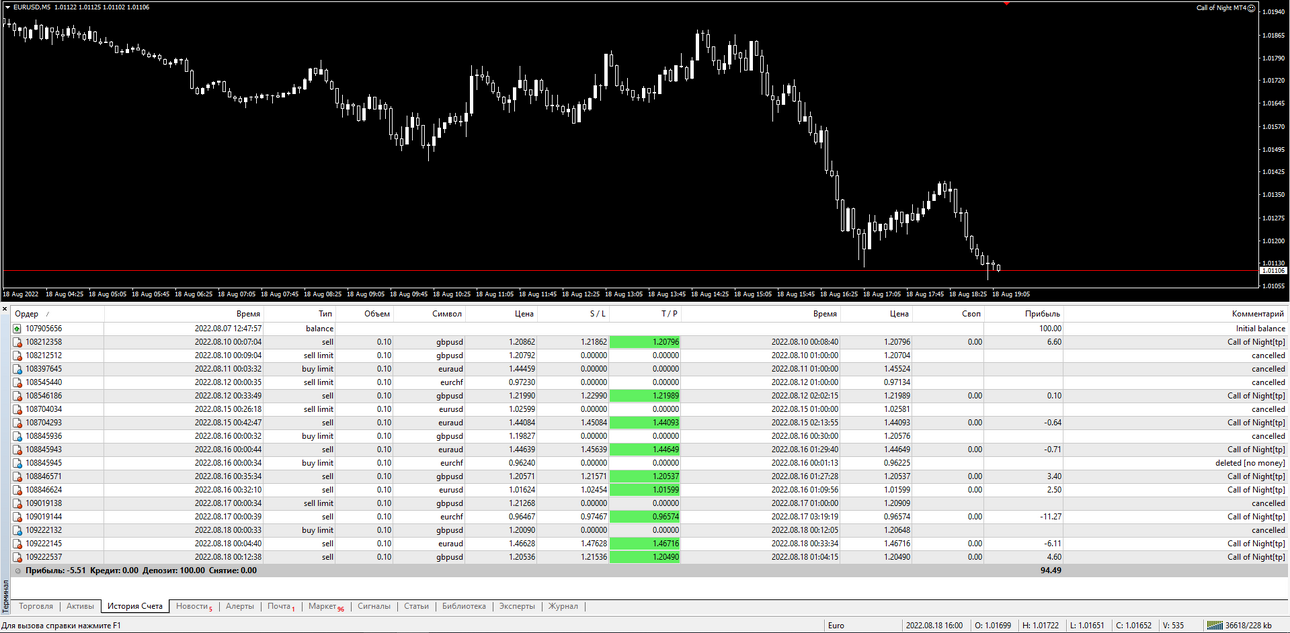Switch to the Эксперты tab
The image size is (1290, 633).
[x=517, y=606]
